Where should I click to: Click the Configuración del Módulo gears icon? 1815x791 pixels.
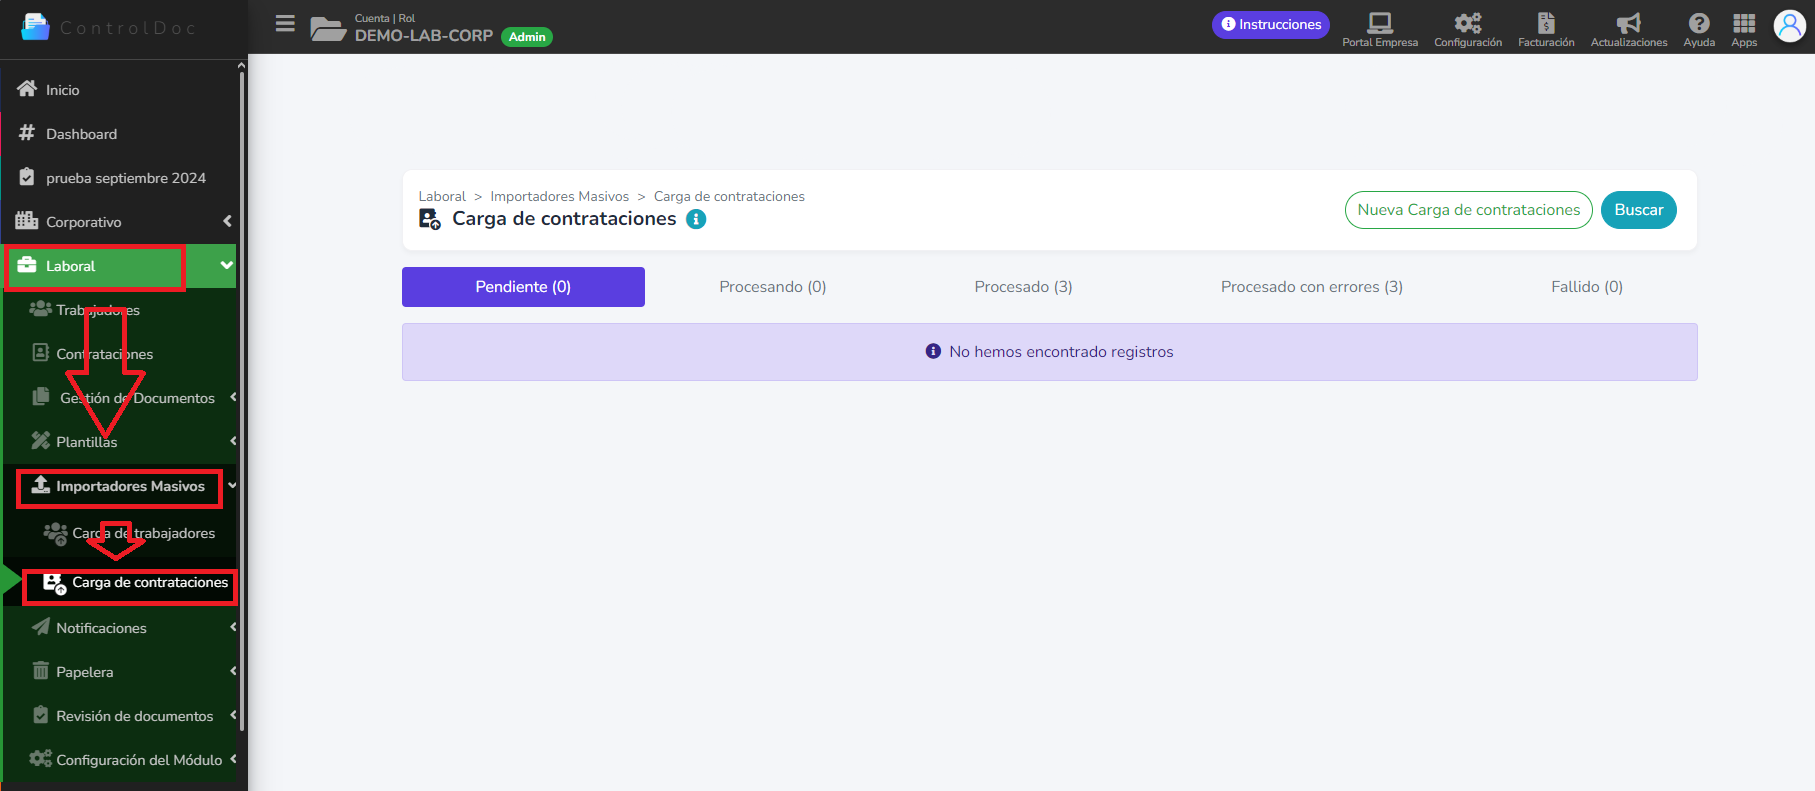click(40, 759)
